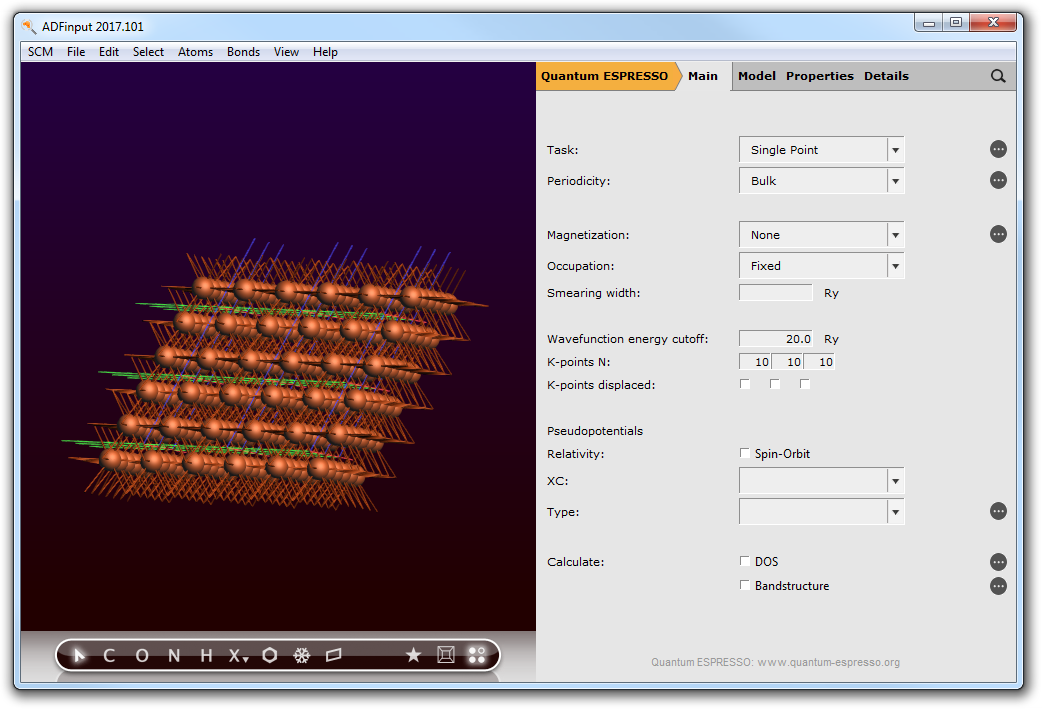This screenshot has width=1042, height=709.
Task: Toggle second K-points displaced checkbox
Action: point(775,384)
